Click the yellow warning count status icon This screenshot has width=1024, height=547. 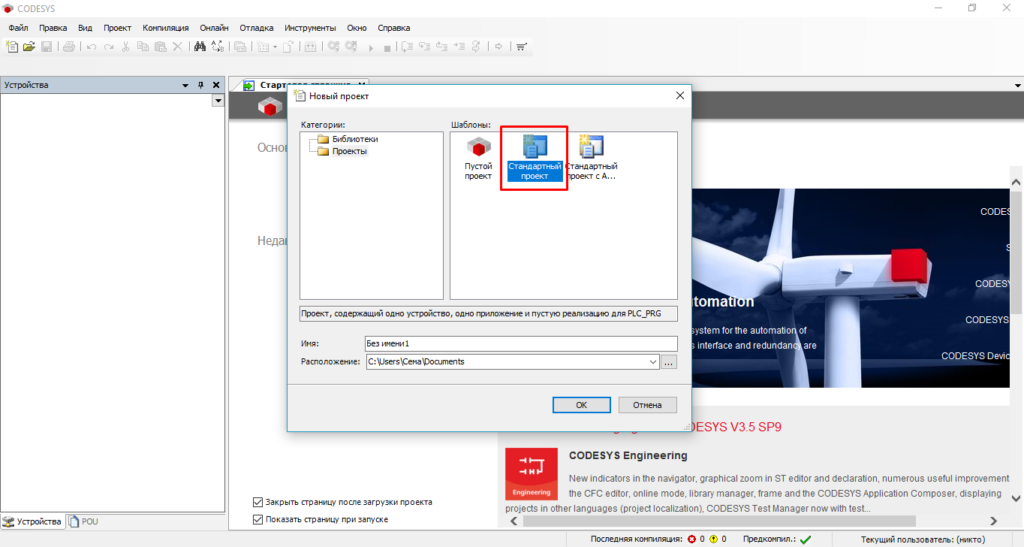713,539
